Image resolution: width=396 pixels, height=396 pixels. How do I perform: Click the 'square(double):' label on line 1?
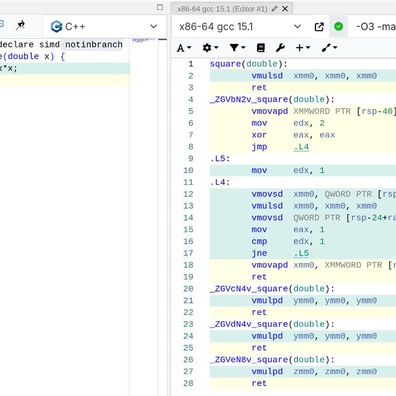tap(248, 64)
